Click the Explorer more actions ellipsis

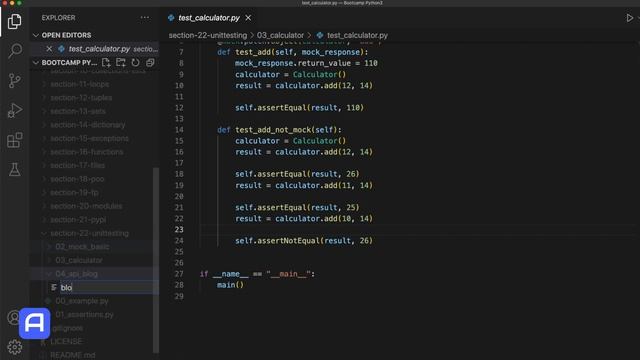(x=144, y=18)
